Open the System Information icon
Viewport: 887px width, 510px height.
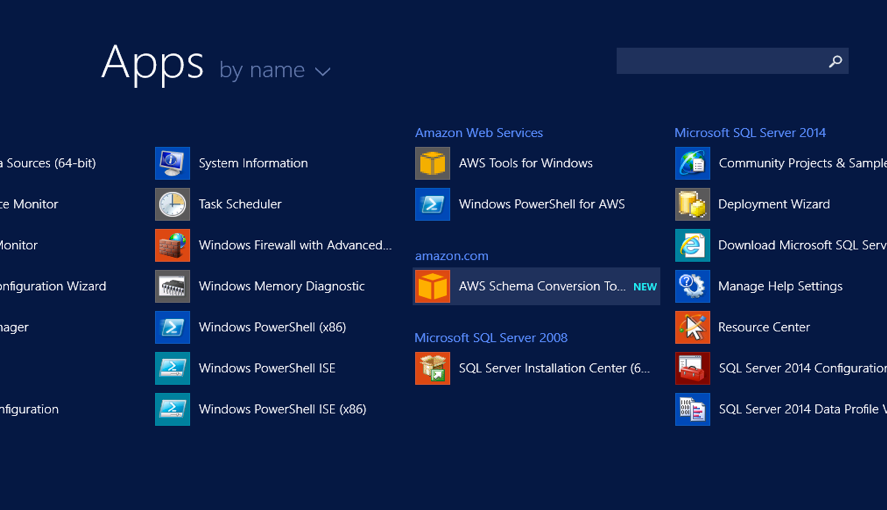coord(173,163)
